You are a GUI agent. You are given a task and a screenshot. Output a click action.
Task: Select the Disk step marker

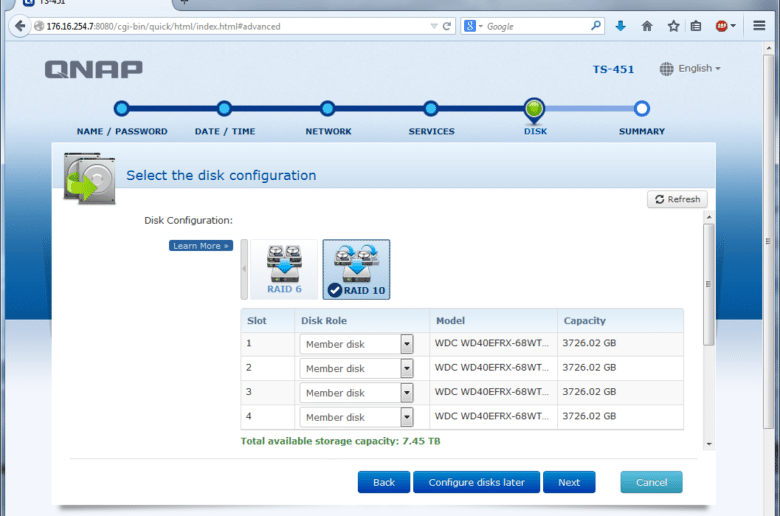coord(534,109)
